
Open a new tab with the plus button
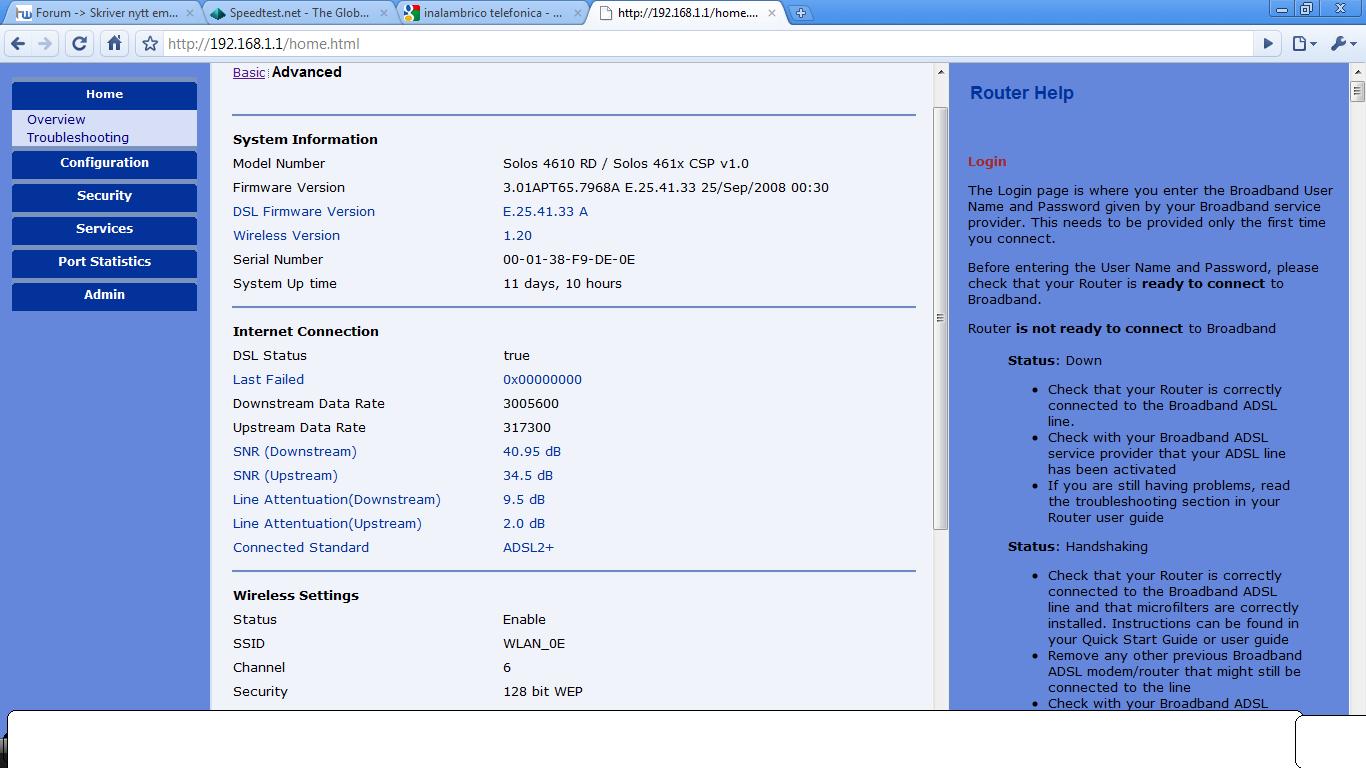click(801, 13)
